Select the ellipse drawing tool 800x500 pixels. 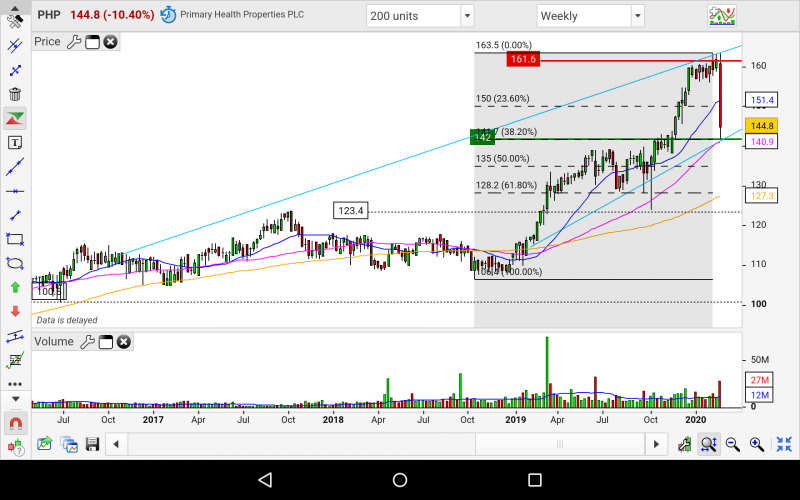[x=15, y=263]
